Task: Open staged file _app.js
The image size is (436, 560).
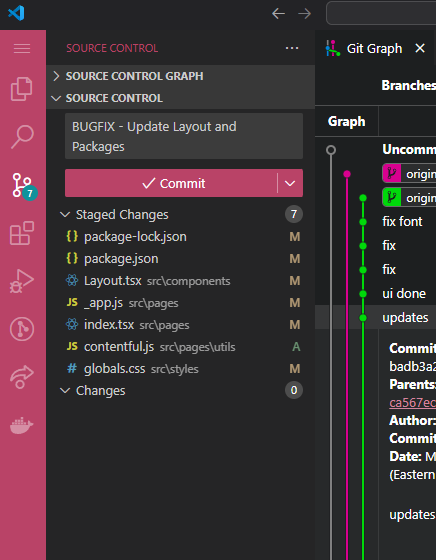Action: coord(181,303)
